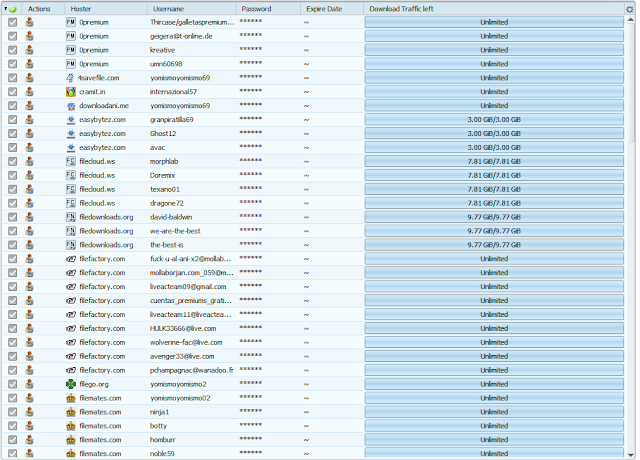
Task: Click Unlimited traffic bar for botty
Action: click(x=494, y=426)
